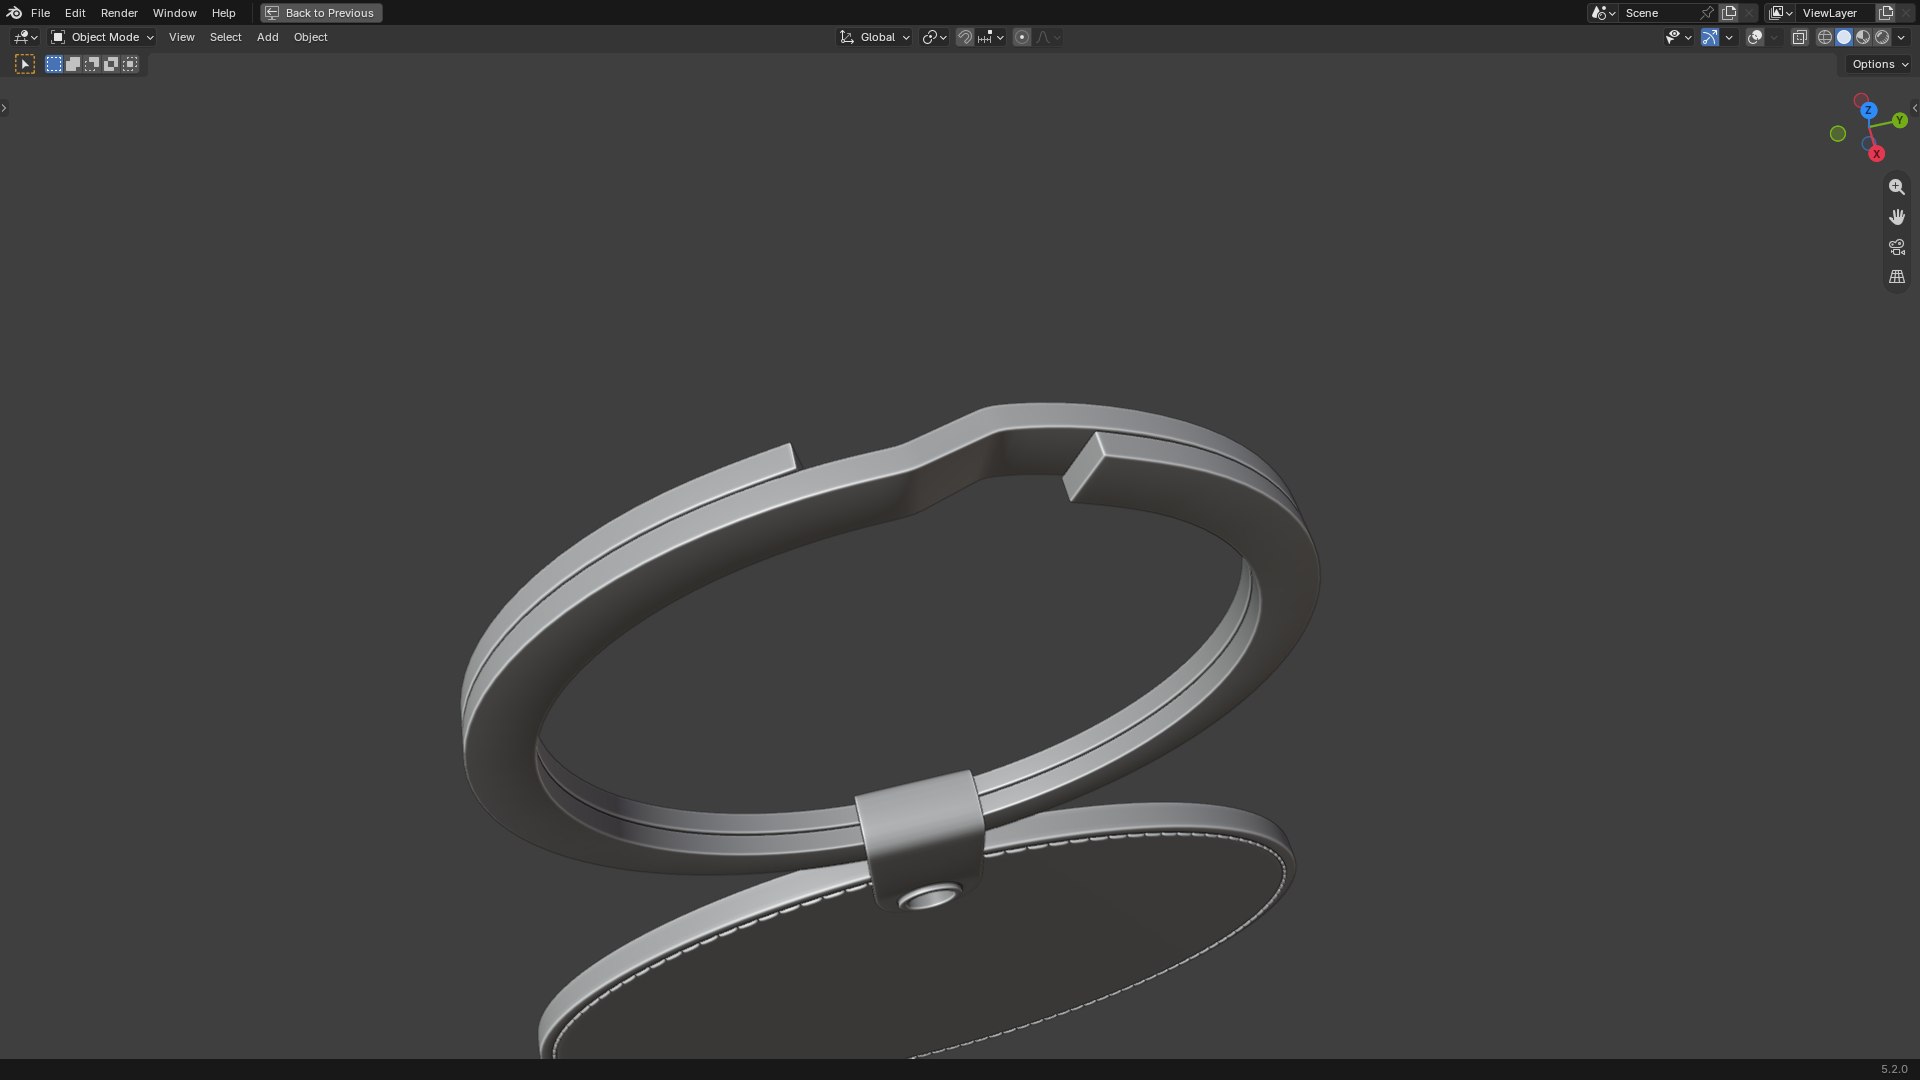
Task: Switch between perspective and orthographic view
Action: 1897,277
